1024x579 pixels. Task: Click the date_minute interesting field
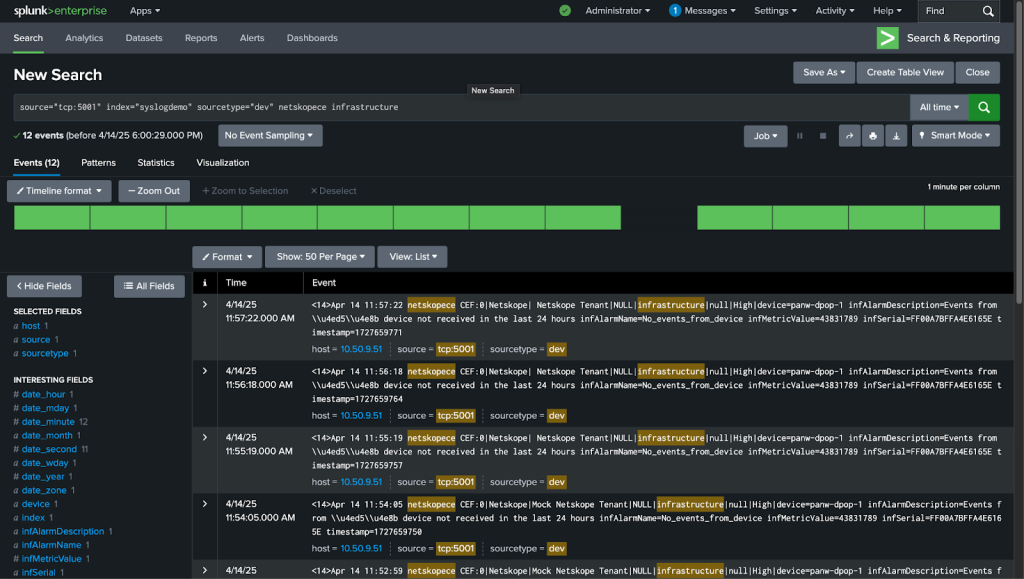click(48, 422)
